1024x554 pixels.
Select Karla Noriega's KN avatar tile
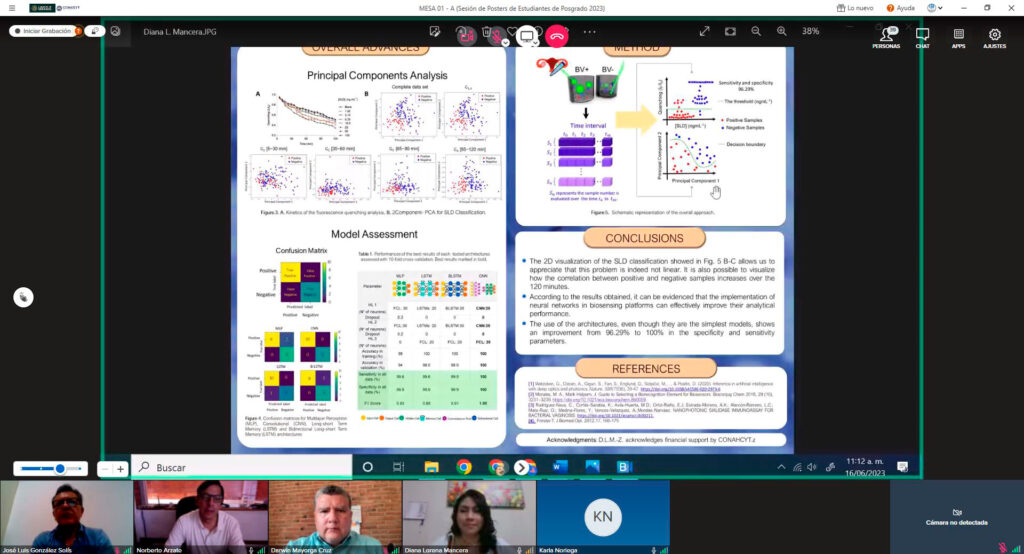[601, 515]
